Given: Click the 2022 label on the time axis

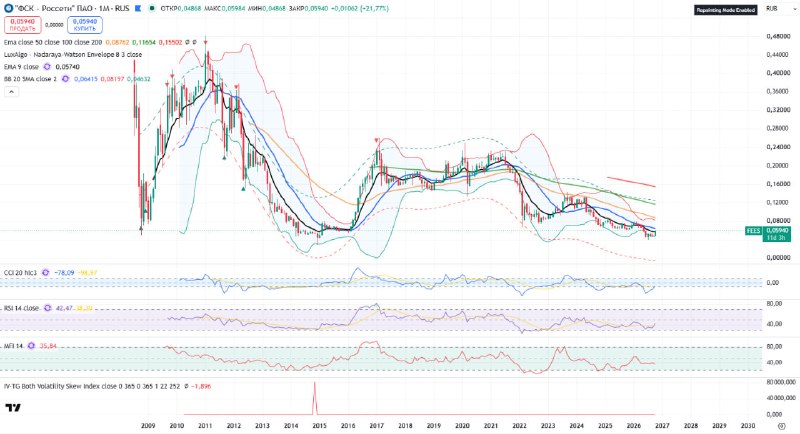Looking at the screenshot, I should point(519,426).
